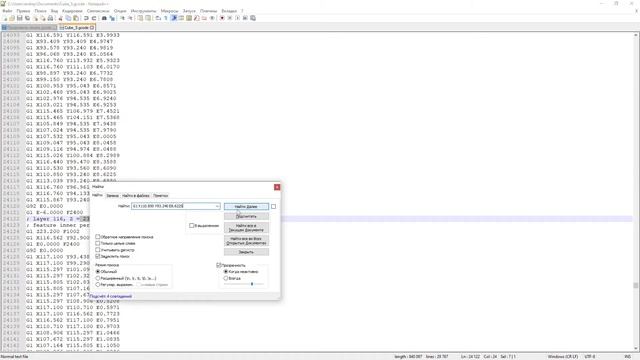Viewport: 640px width, 360px height.
Task: Start macro recording with red icon
Action: pos(222,18)
